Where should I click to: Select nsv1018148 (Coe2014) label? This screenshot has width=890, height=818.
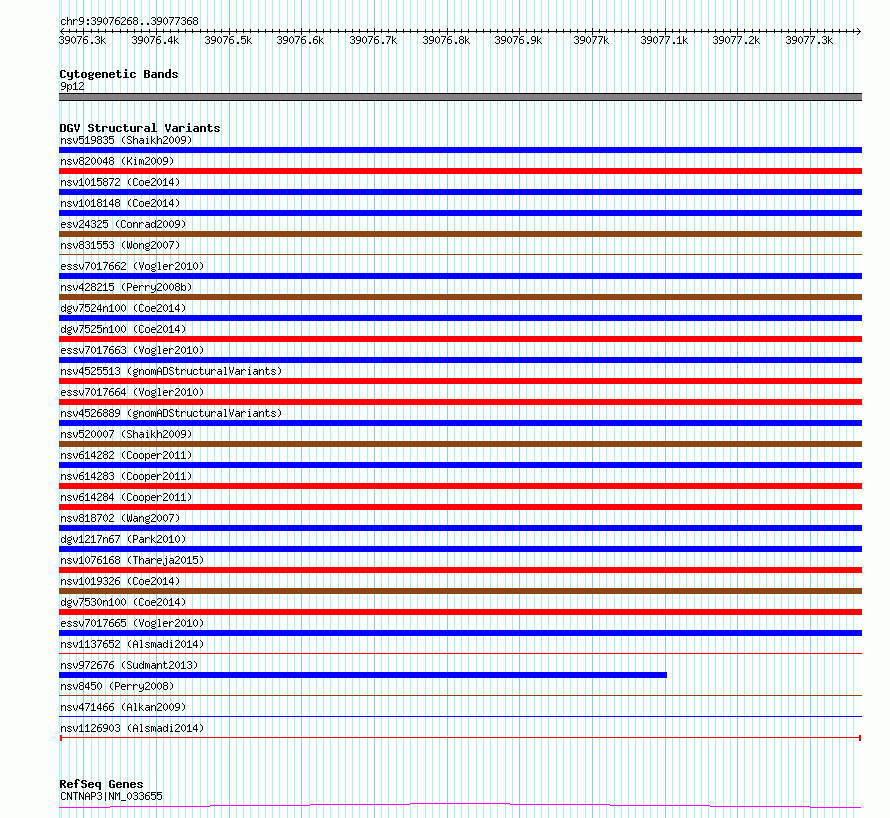(120, 203)
